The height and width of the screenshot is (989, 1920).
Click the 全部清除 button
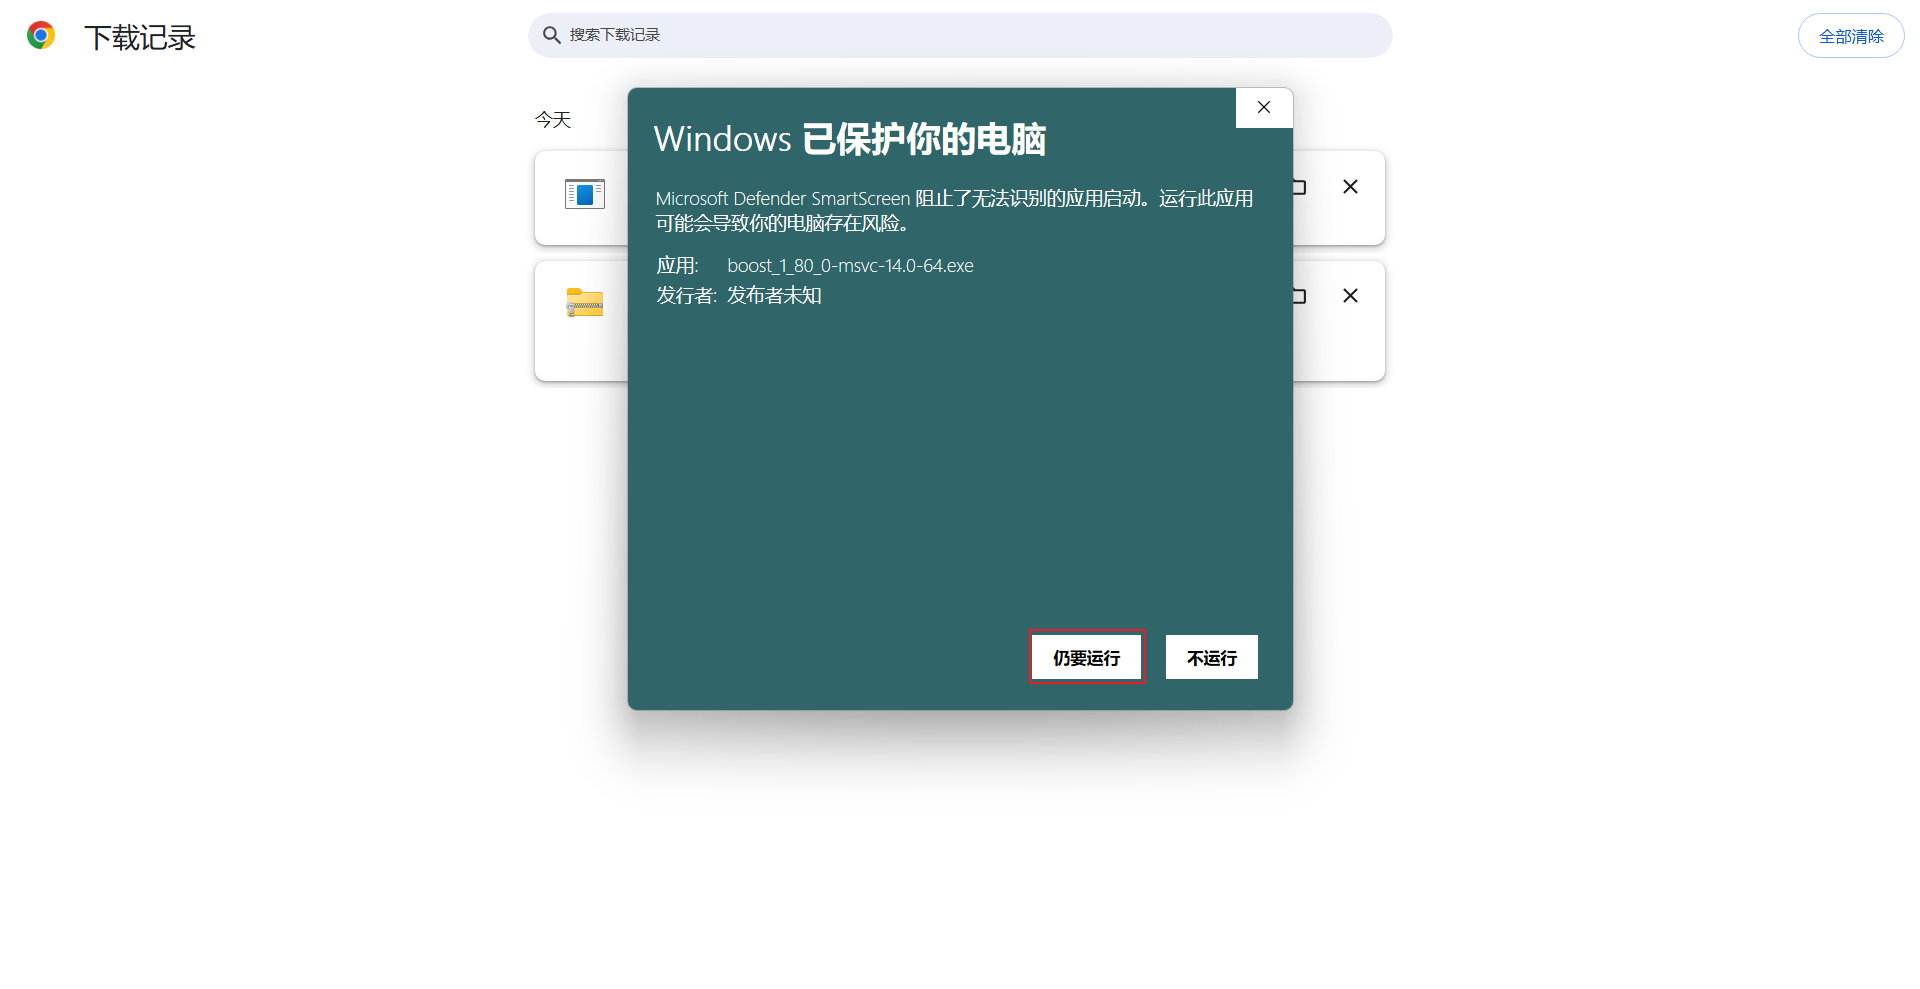(1851, 36)
